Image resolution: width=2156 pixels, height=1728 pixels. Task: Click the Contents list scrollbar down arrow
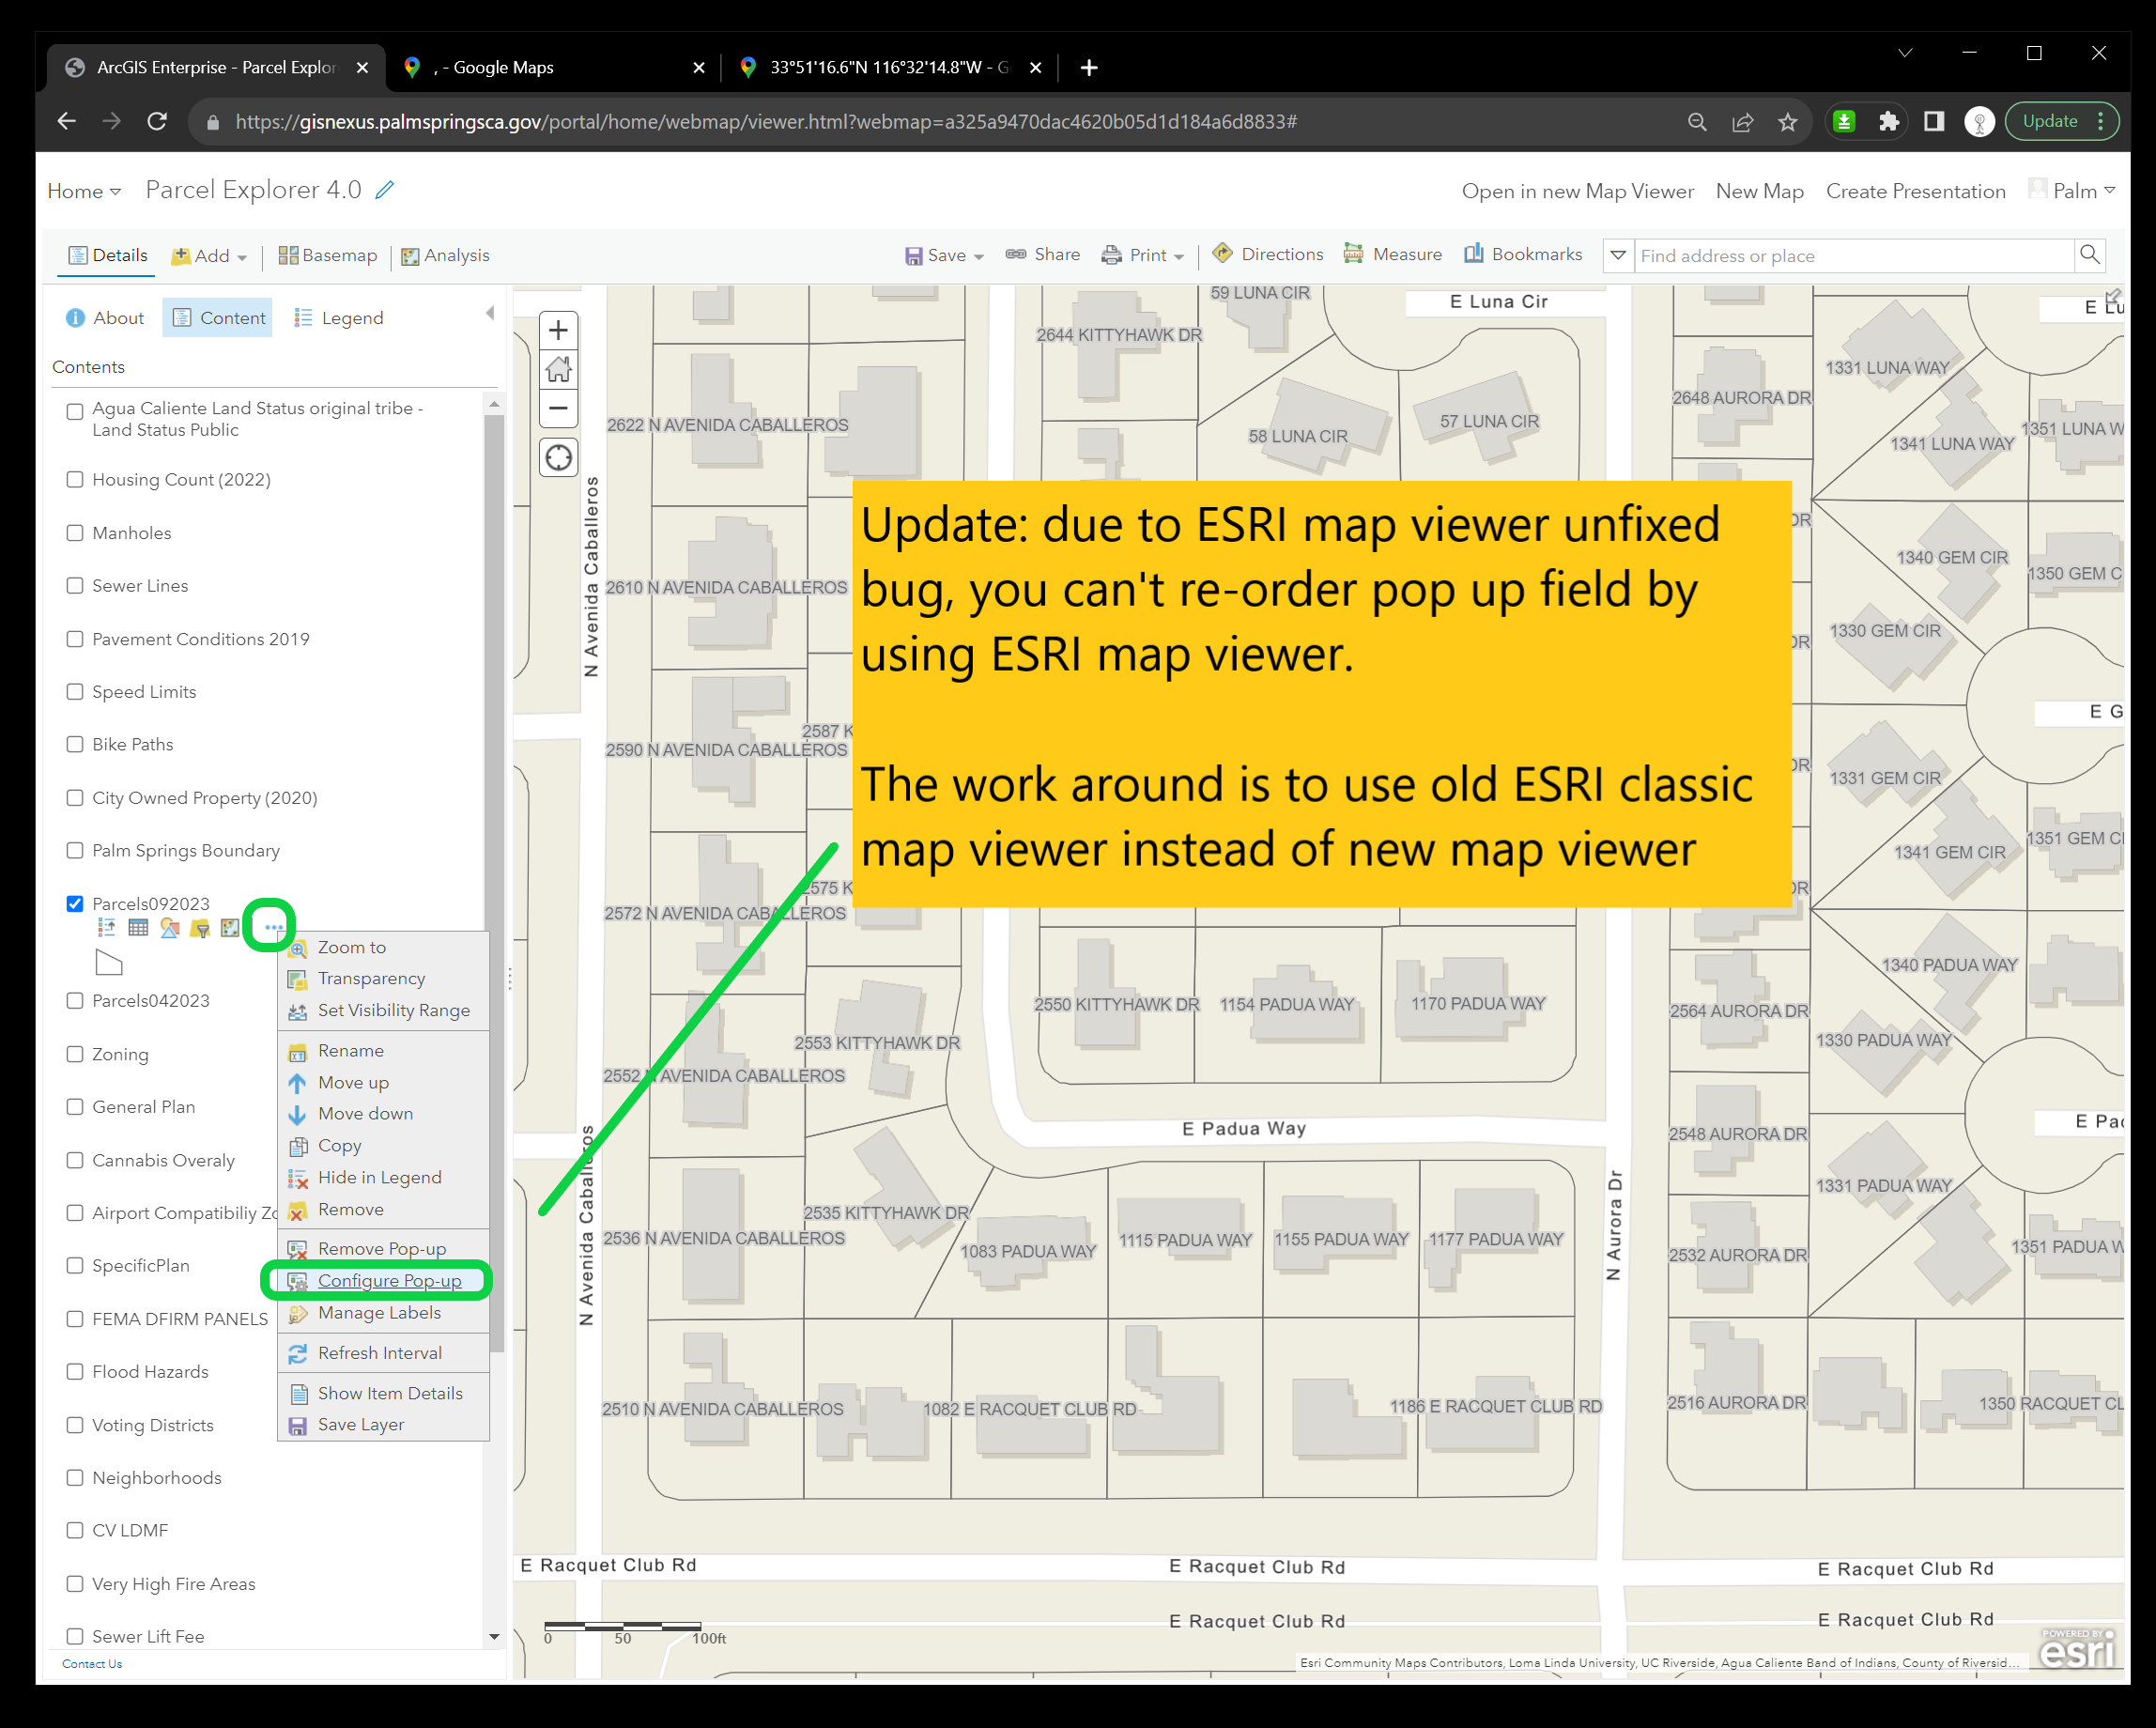coord(493,1636)
